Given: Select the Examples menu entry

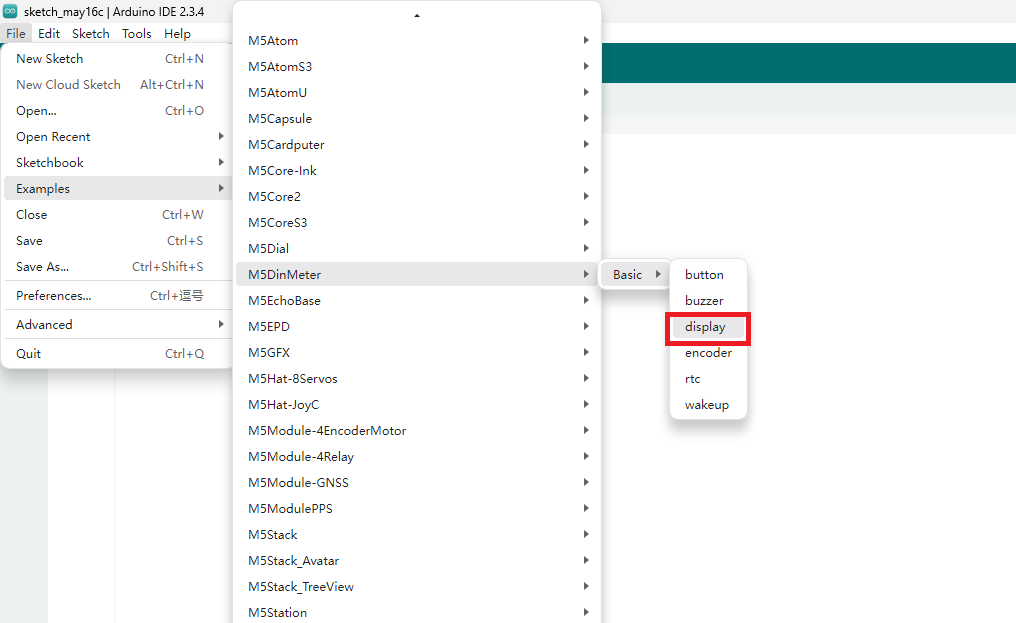Looking at the screenshot, I should pyautogui.click(x=117, y=188).
